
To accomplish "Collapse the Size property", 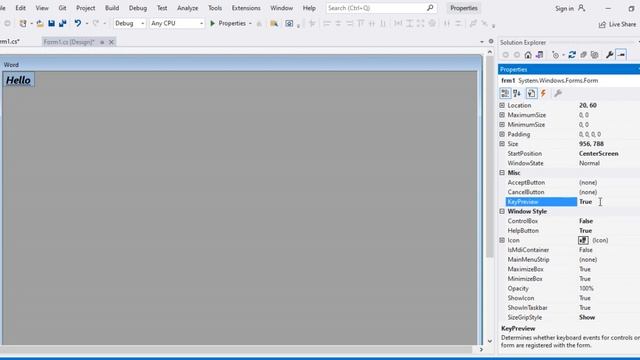I will pos(502,144).
